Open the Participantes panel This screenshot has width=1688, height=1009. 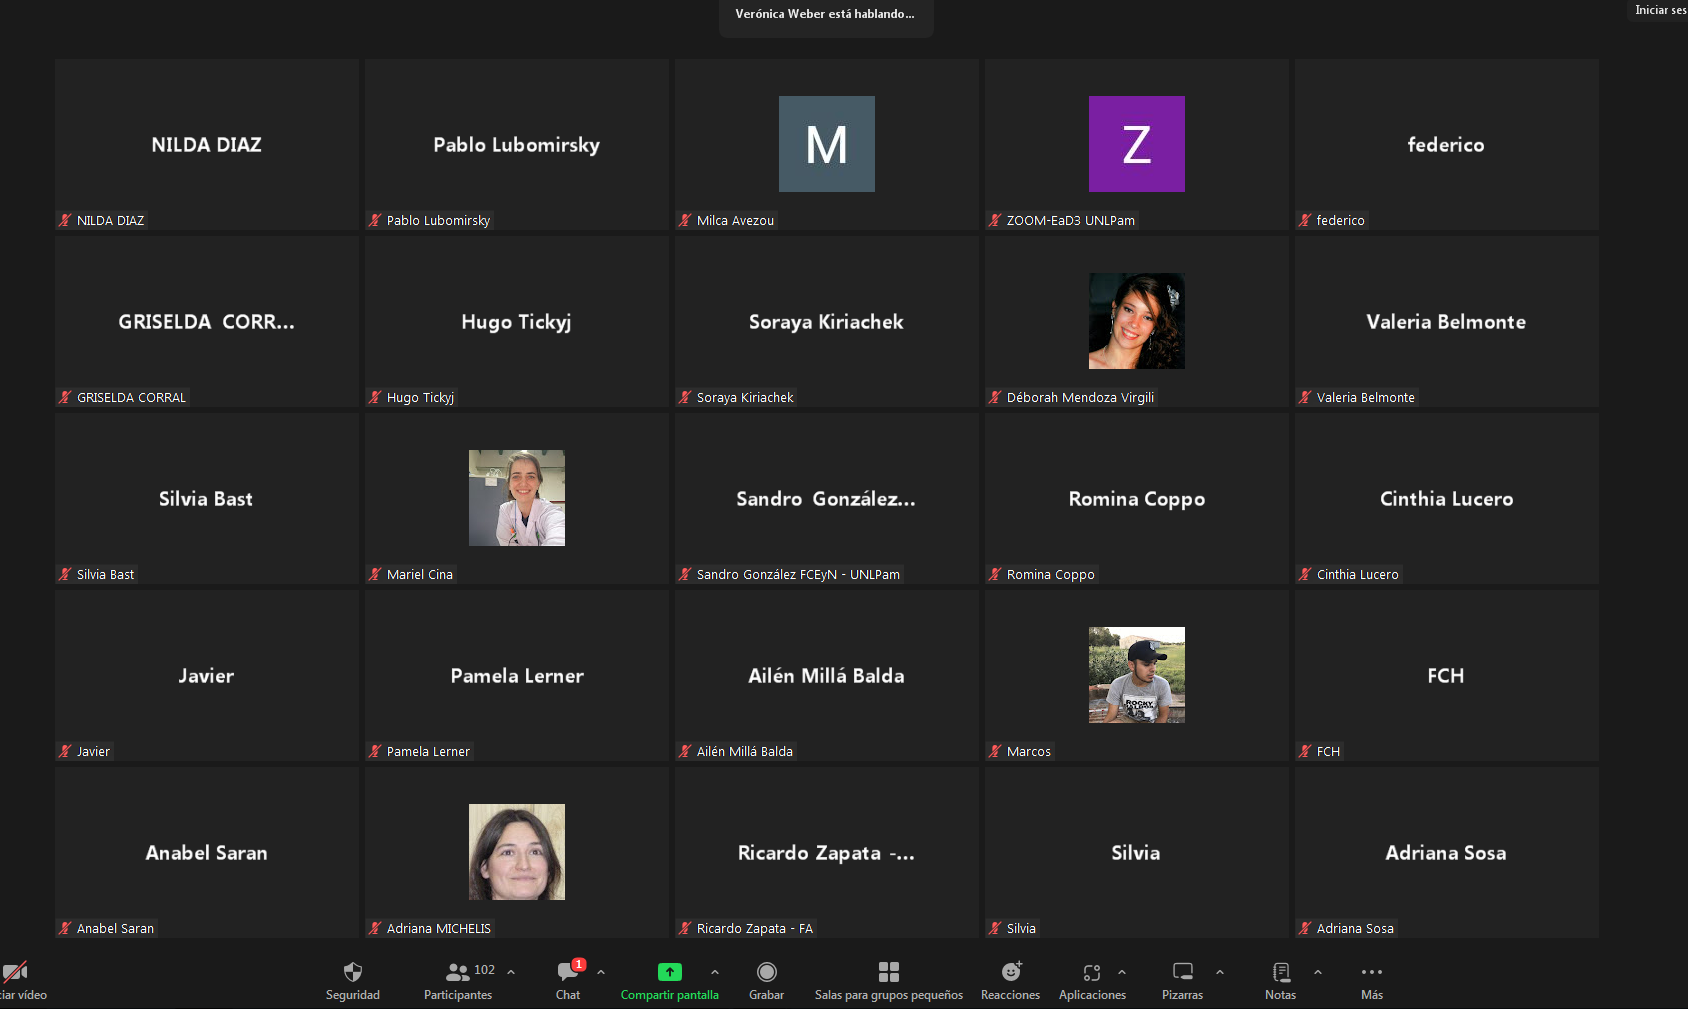(x=458, y=981)
